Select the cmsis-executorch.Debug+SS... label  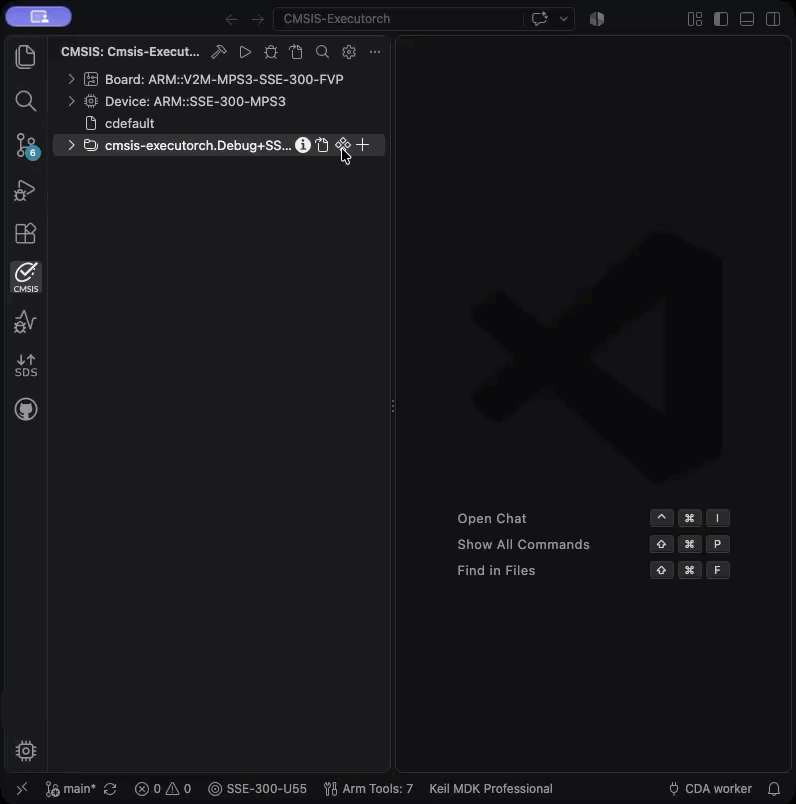(x=198, y=146)
